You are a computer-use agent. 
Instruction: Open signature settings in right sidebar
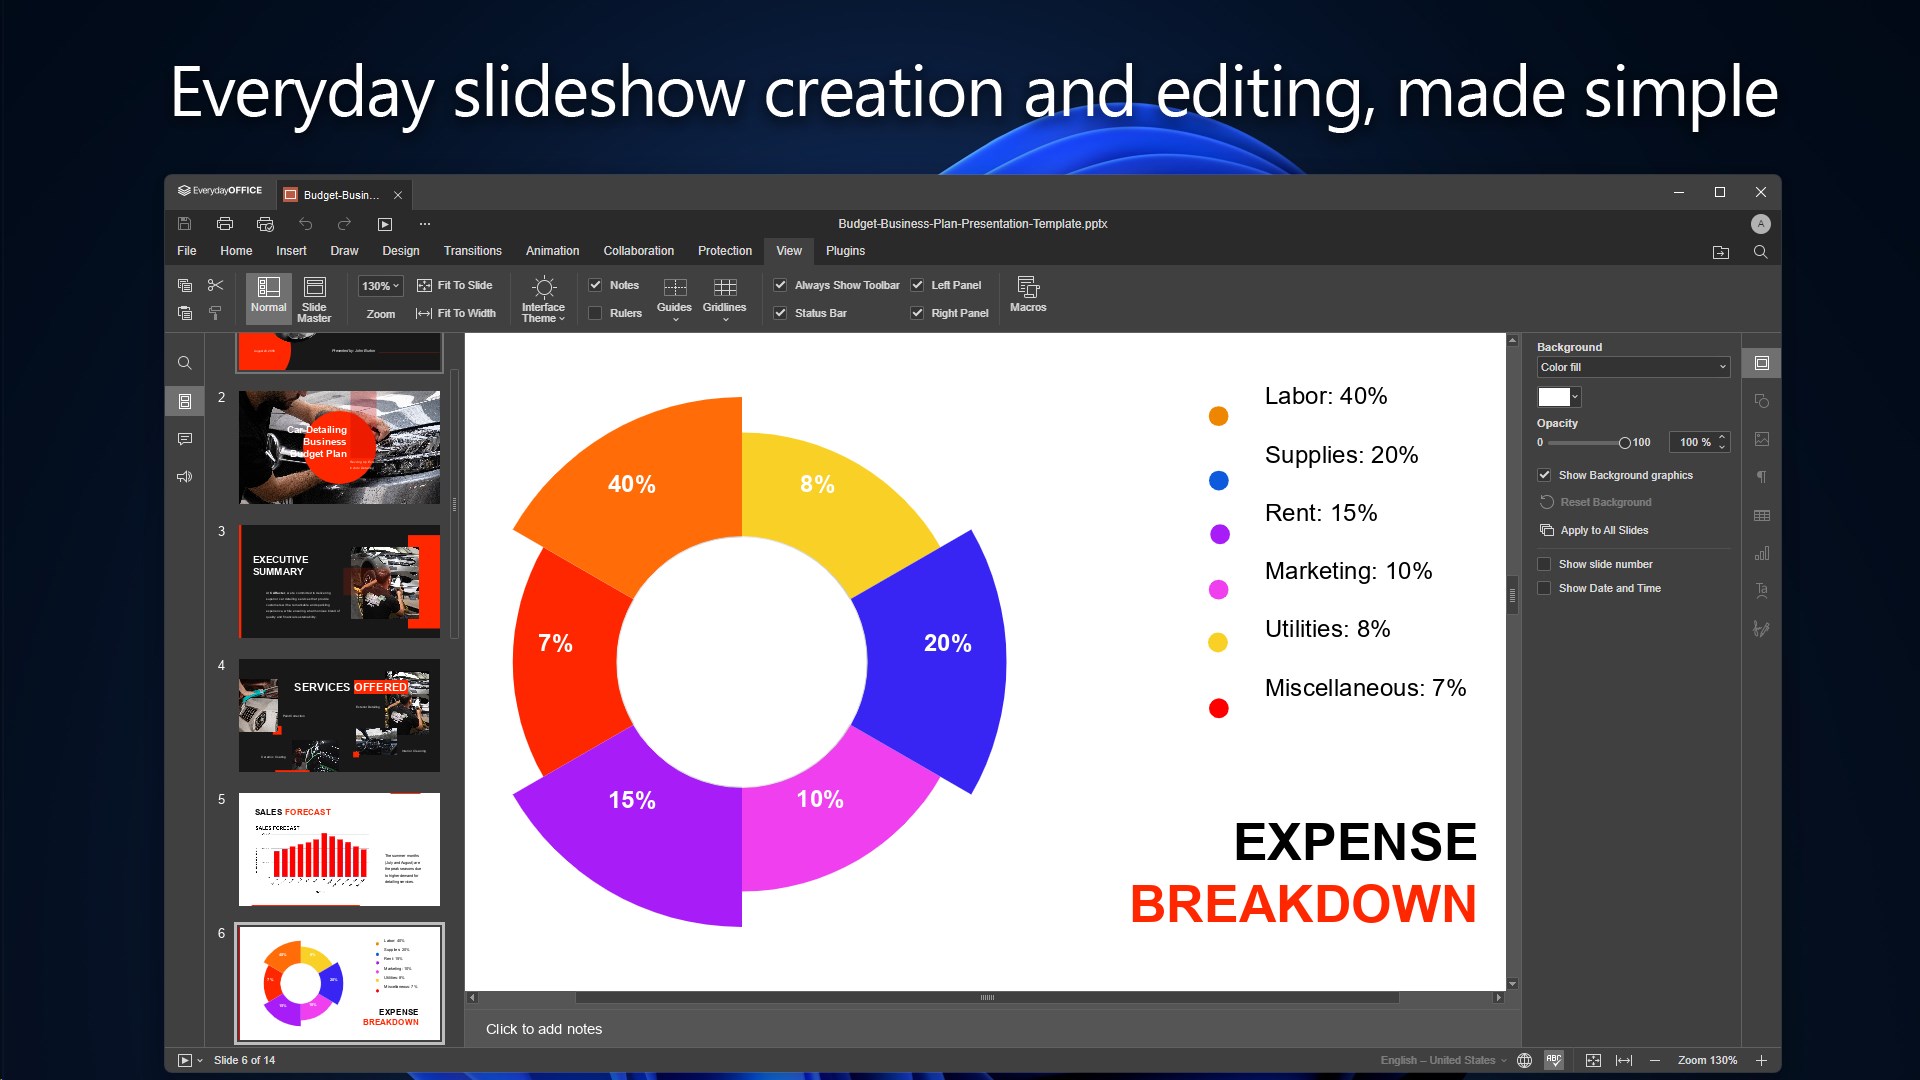(1762, 629)
